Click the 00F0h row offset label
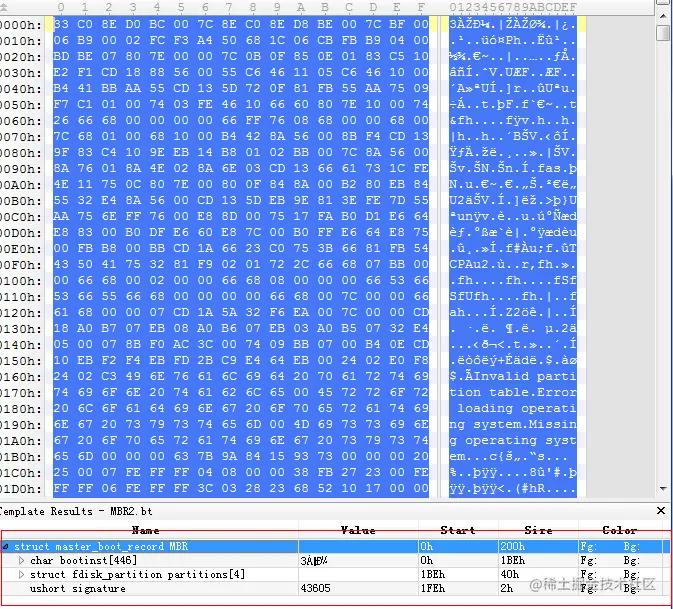 click(x=21, y=265)
